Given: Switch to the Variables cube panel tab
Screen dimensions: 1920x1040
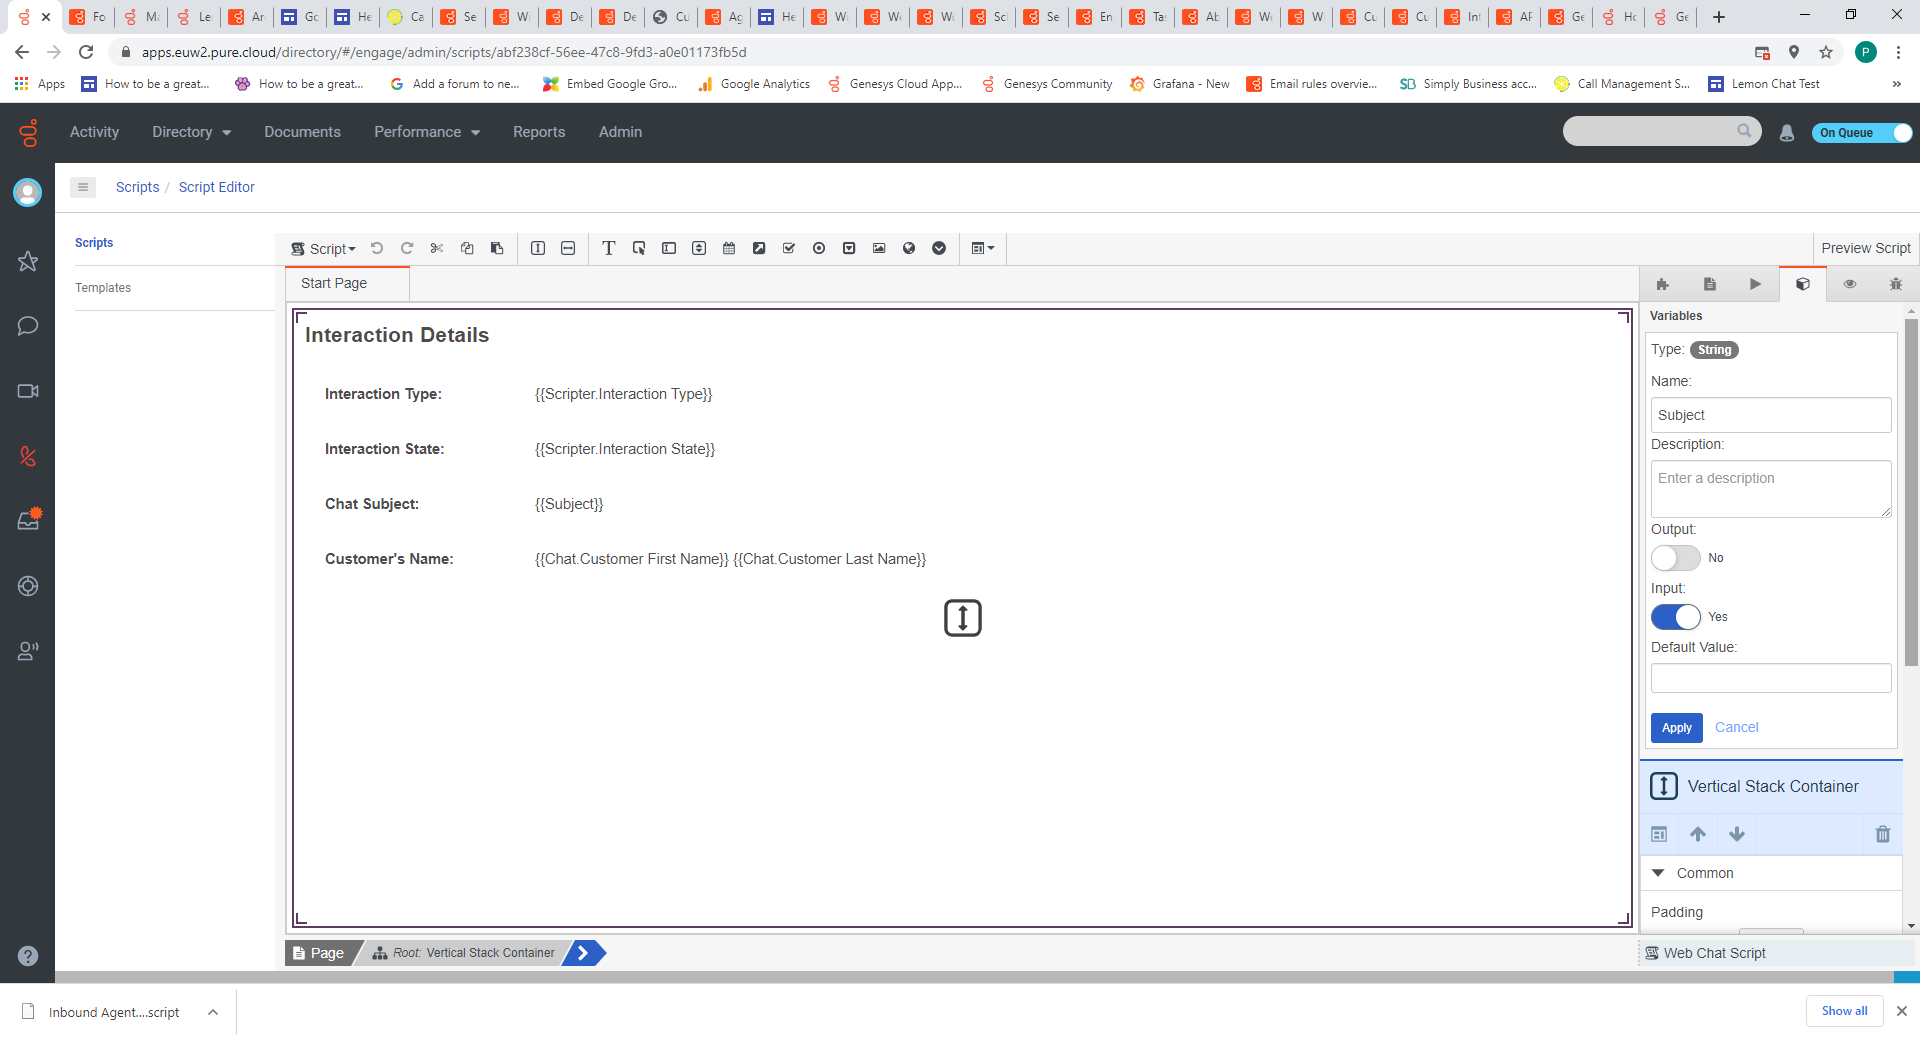Looking at the screenshot, I should [x=1803, y=284].
